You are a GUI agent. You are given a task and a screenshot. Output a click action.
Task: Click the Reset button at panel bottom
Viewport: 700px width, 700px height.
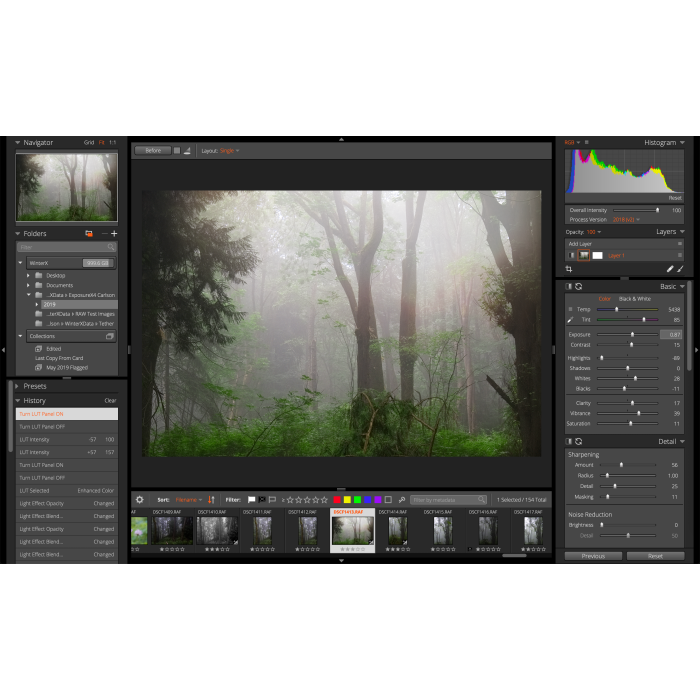pos(655,556)
